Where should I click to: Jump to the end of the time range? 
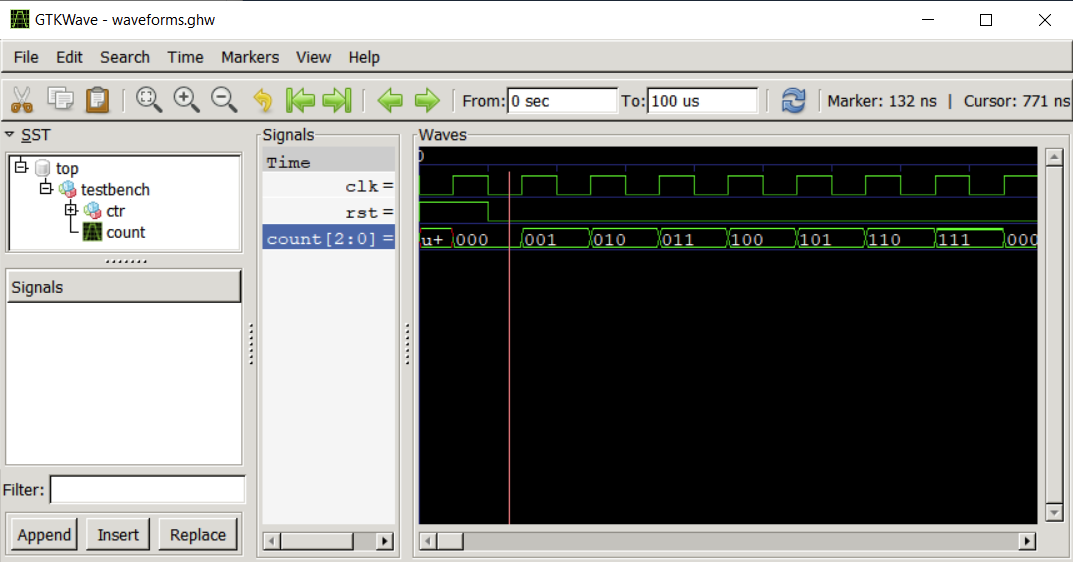point(337,100)
